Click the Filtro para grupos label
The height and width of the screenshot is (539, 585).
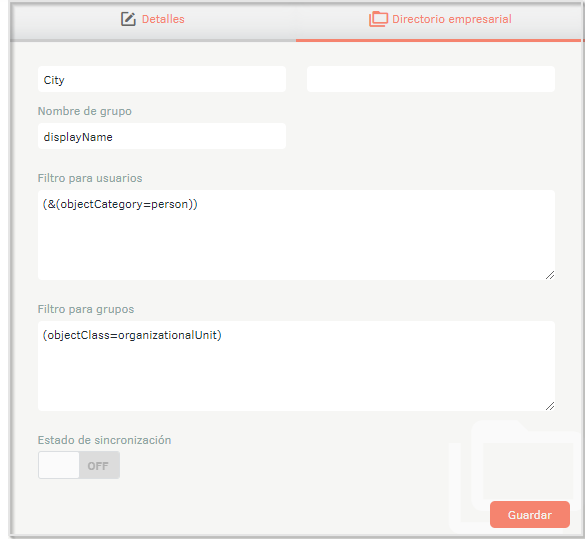click(x=86, y=309)
